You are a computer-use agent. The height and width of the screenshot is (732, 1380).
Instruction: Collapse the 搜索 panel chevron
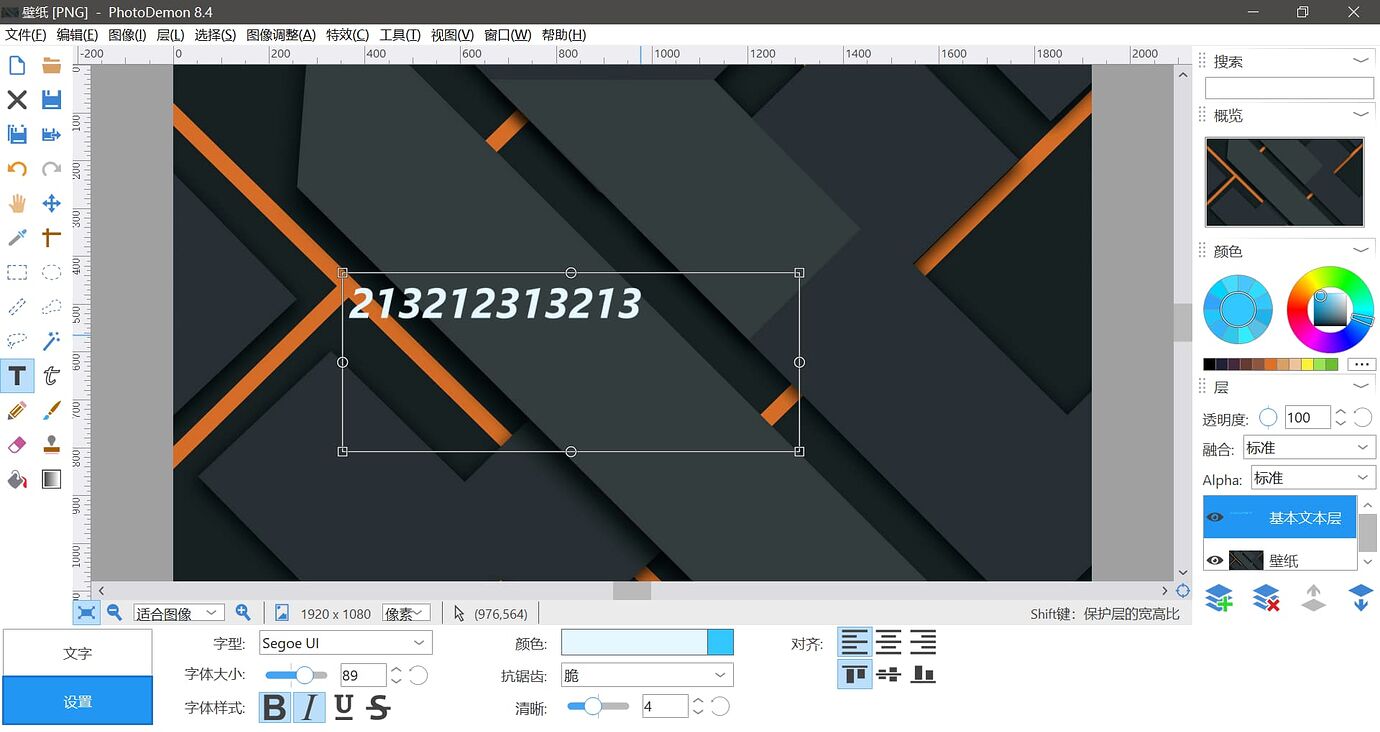(x=1361, y=61)
